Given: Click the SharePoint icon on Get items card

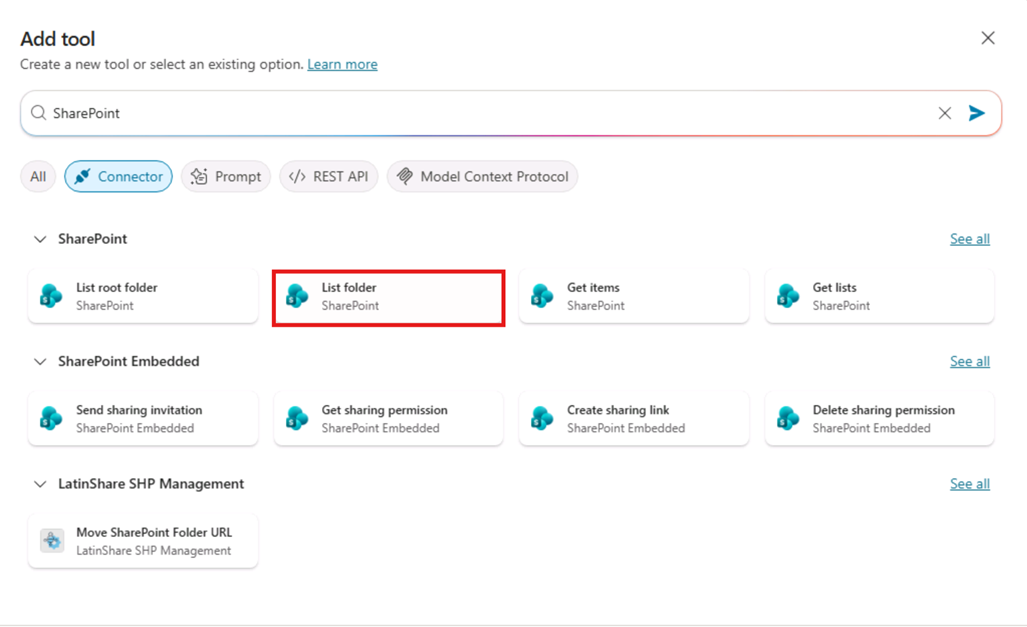Looking at the screenshot, I should [542, 296].
